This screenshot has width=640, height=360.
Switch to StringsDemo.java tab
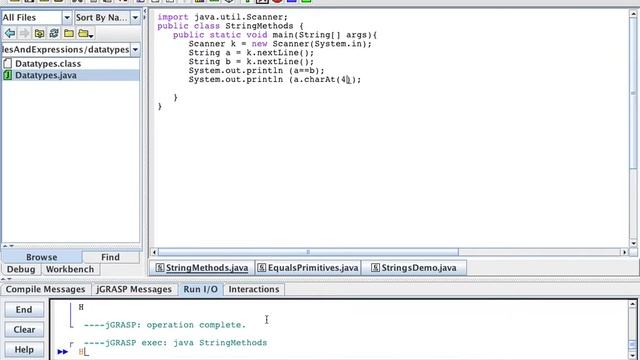[x=414, y=268]
